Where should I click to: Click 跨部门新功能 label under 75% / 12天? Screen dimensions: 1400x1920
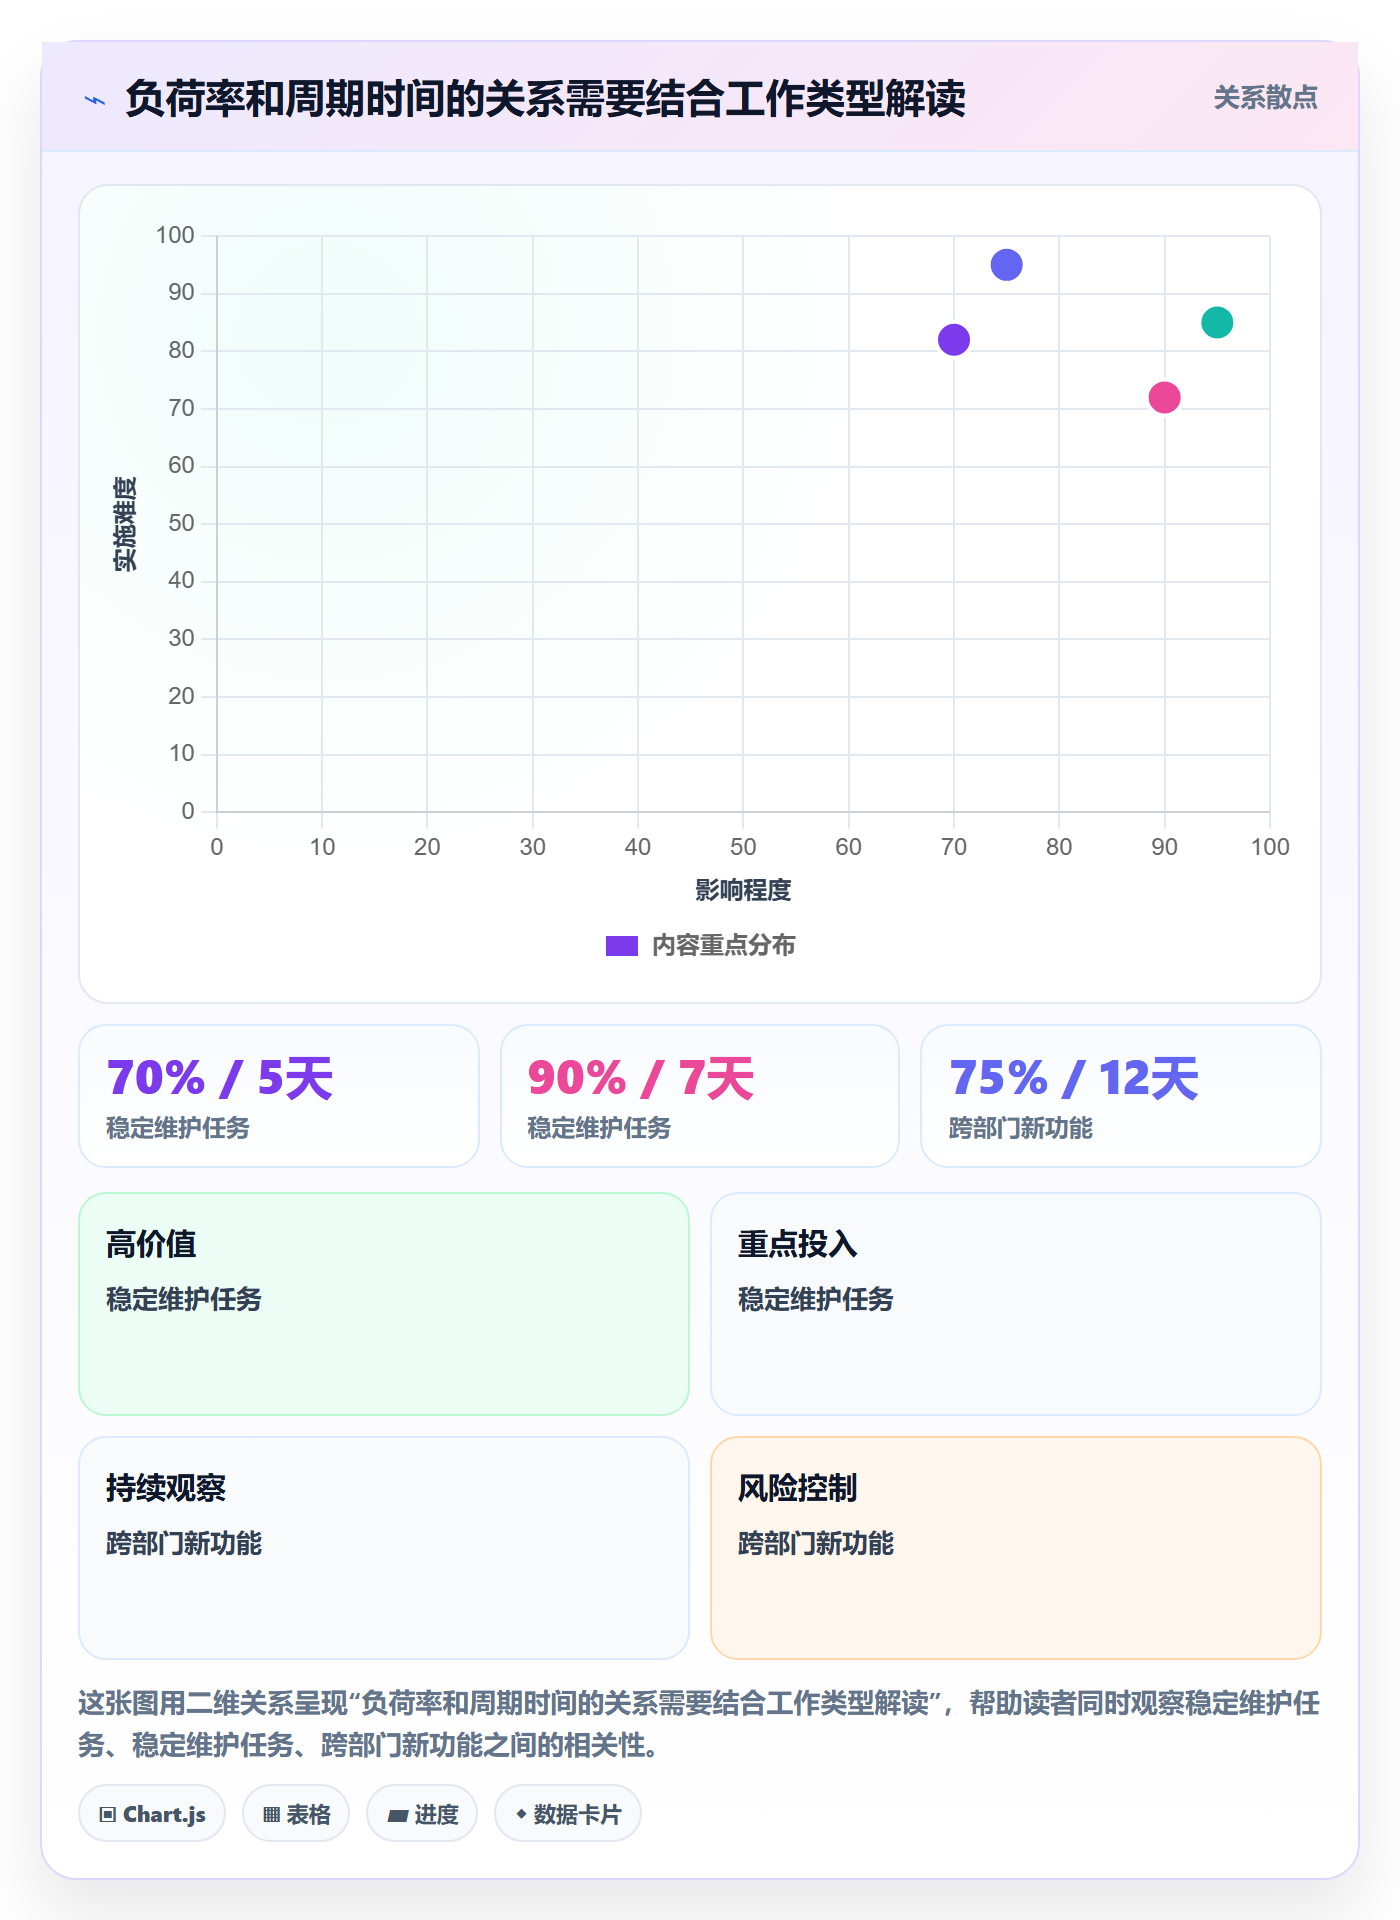point(1021,1128)
